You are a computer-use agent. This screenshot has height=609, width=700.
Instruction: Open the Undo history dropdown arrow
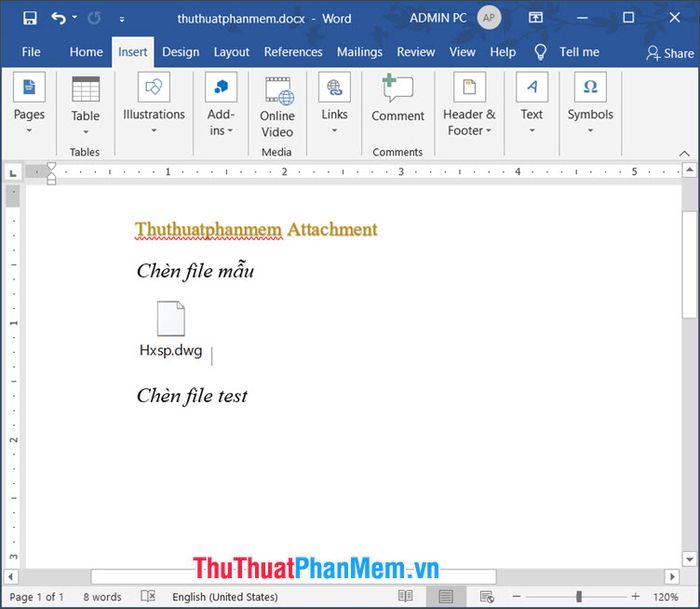(75, 17)
